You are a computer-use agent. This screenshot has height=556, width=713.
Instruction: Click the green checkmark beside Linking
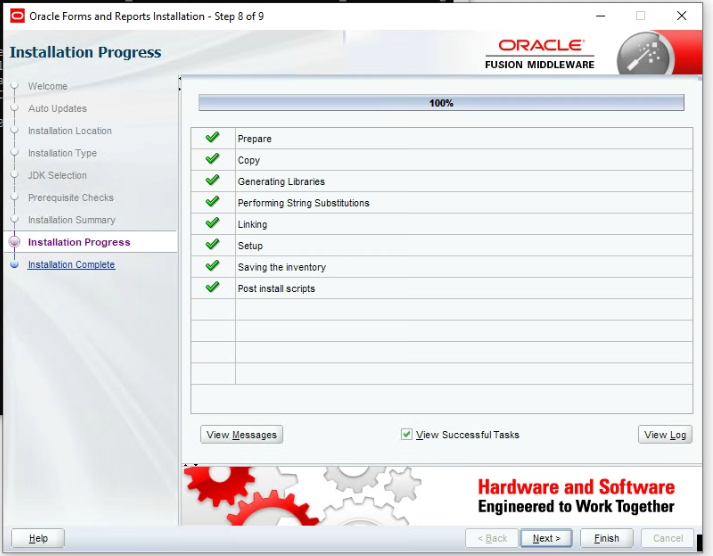212,223
